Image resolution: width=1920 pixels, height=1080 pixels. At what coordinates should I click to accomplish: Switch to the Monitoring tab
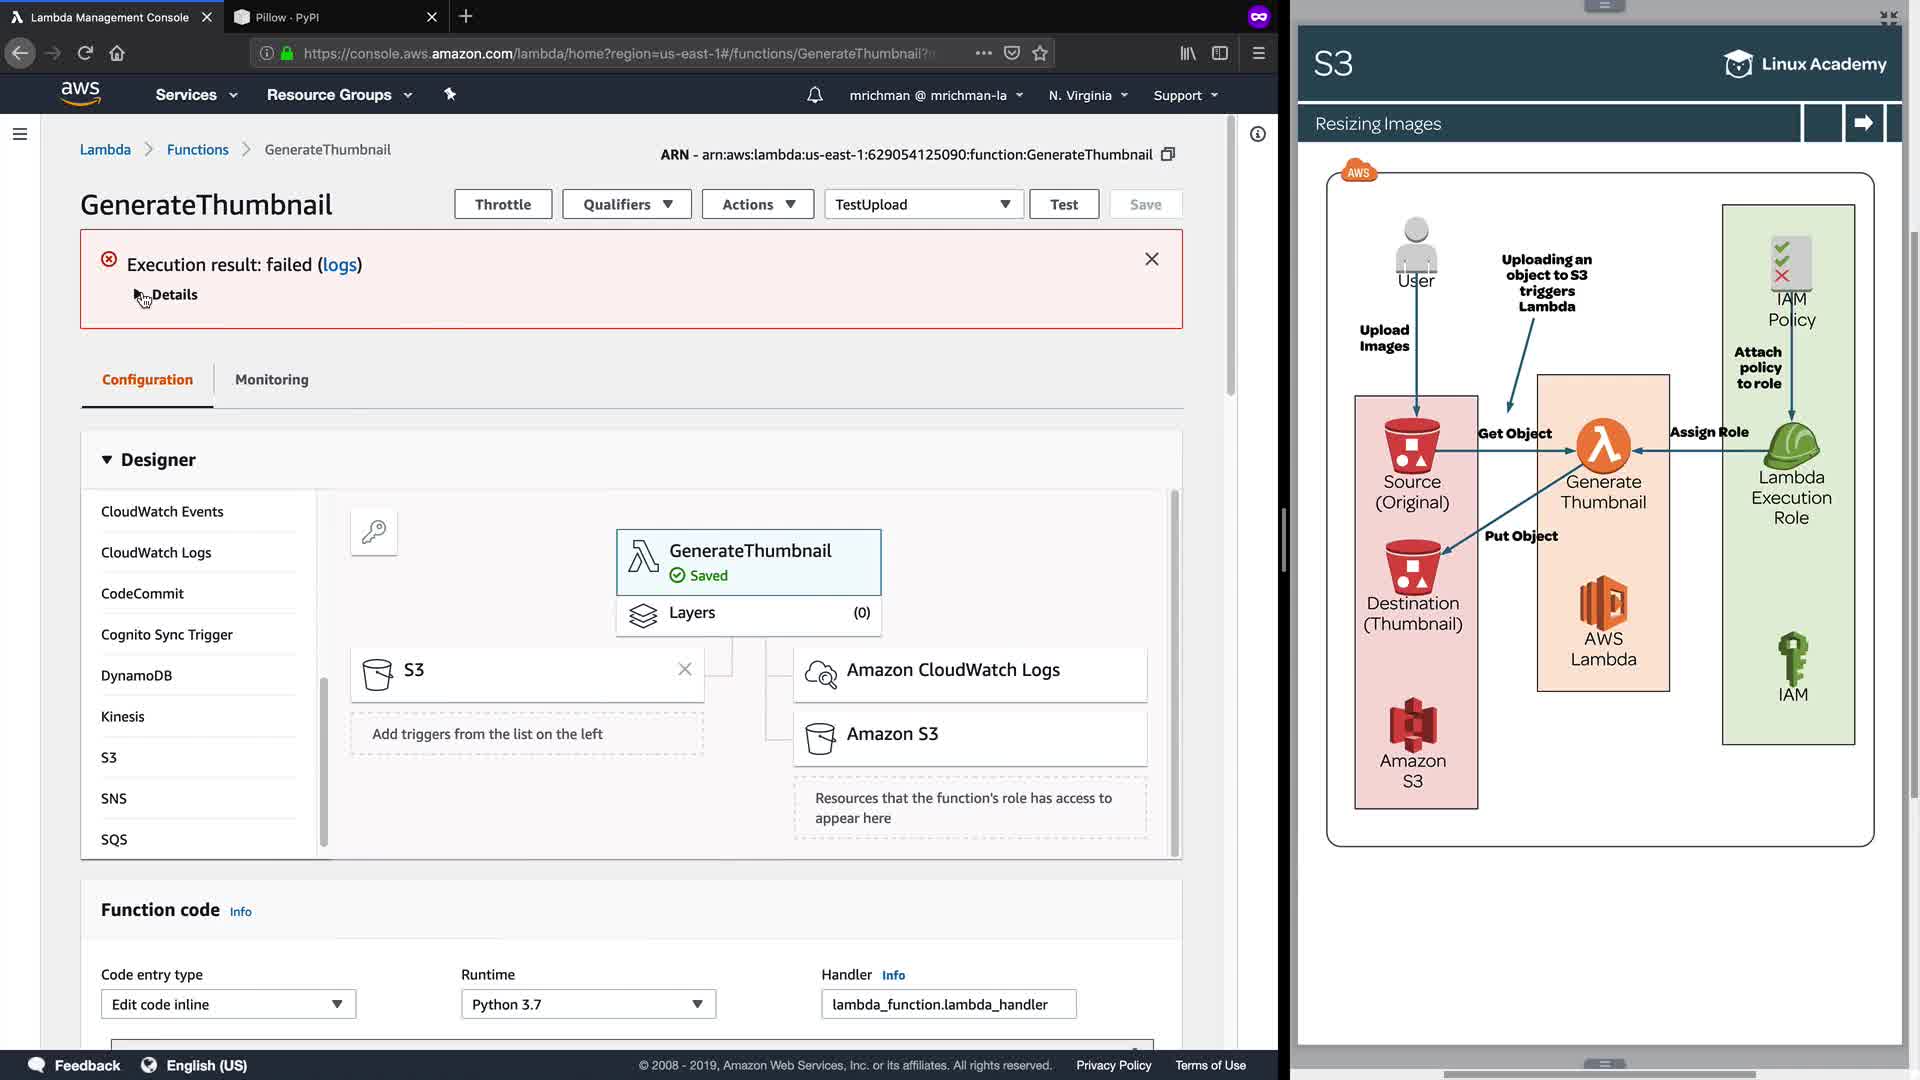tap(272, 380)
